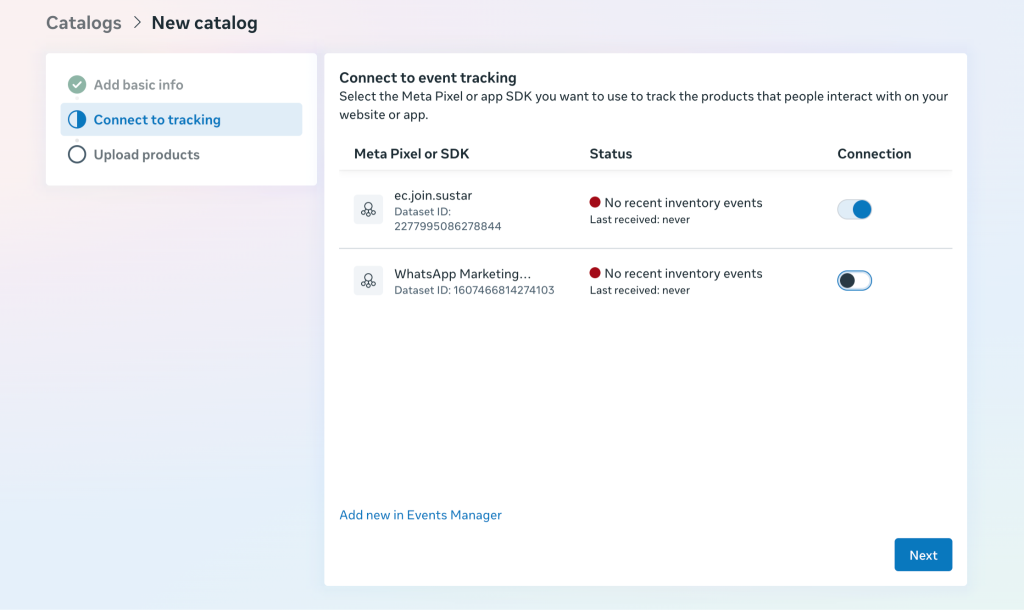Click Last received: never under ec.join.sustar
1024x610 pixels.
[x=639, y=219]
